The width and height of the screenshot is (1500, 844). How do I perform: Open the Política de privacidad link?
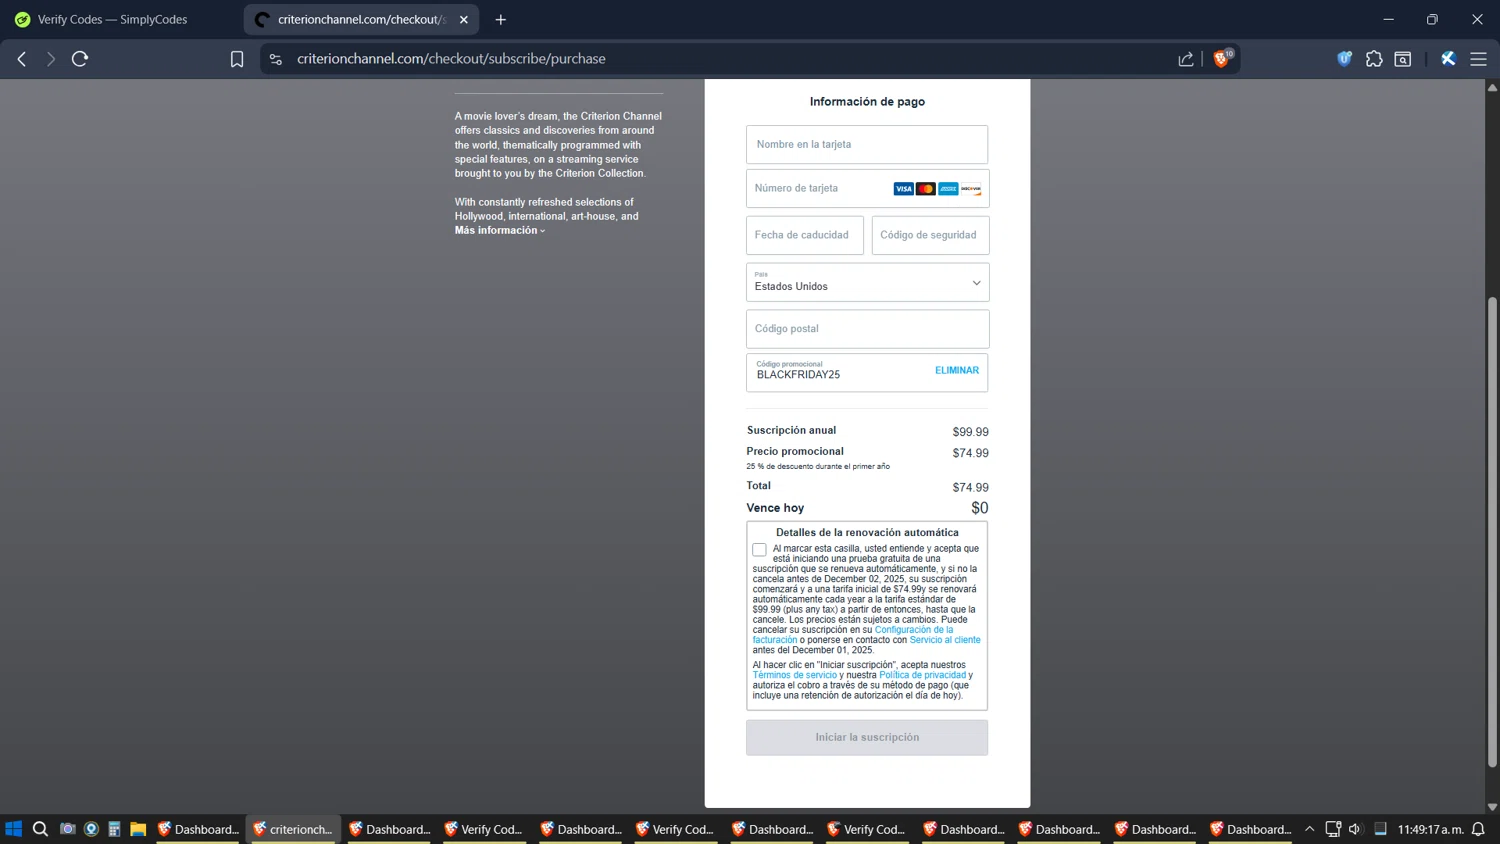point(922,675)
